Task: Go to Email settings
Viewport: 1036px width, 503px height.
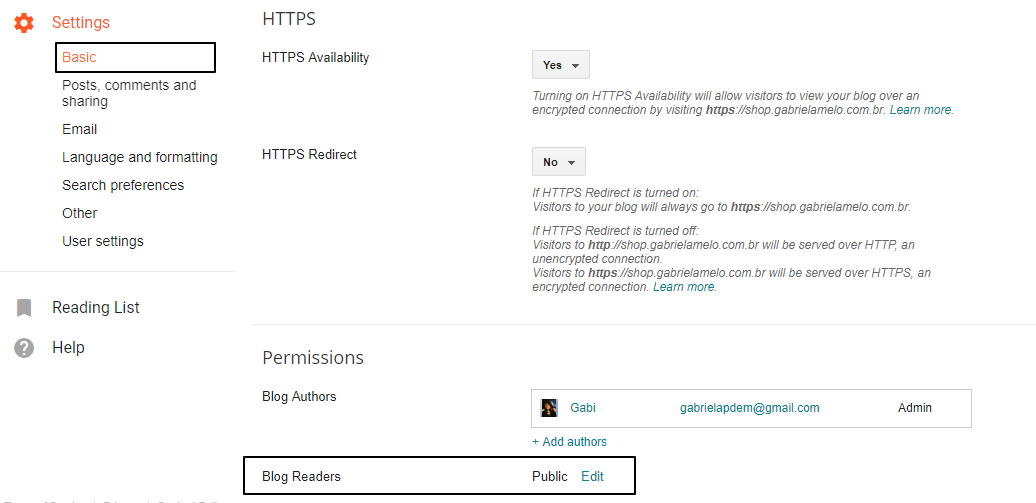Action: (x=79, y=130)
